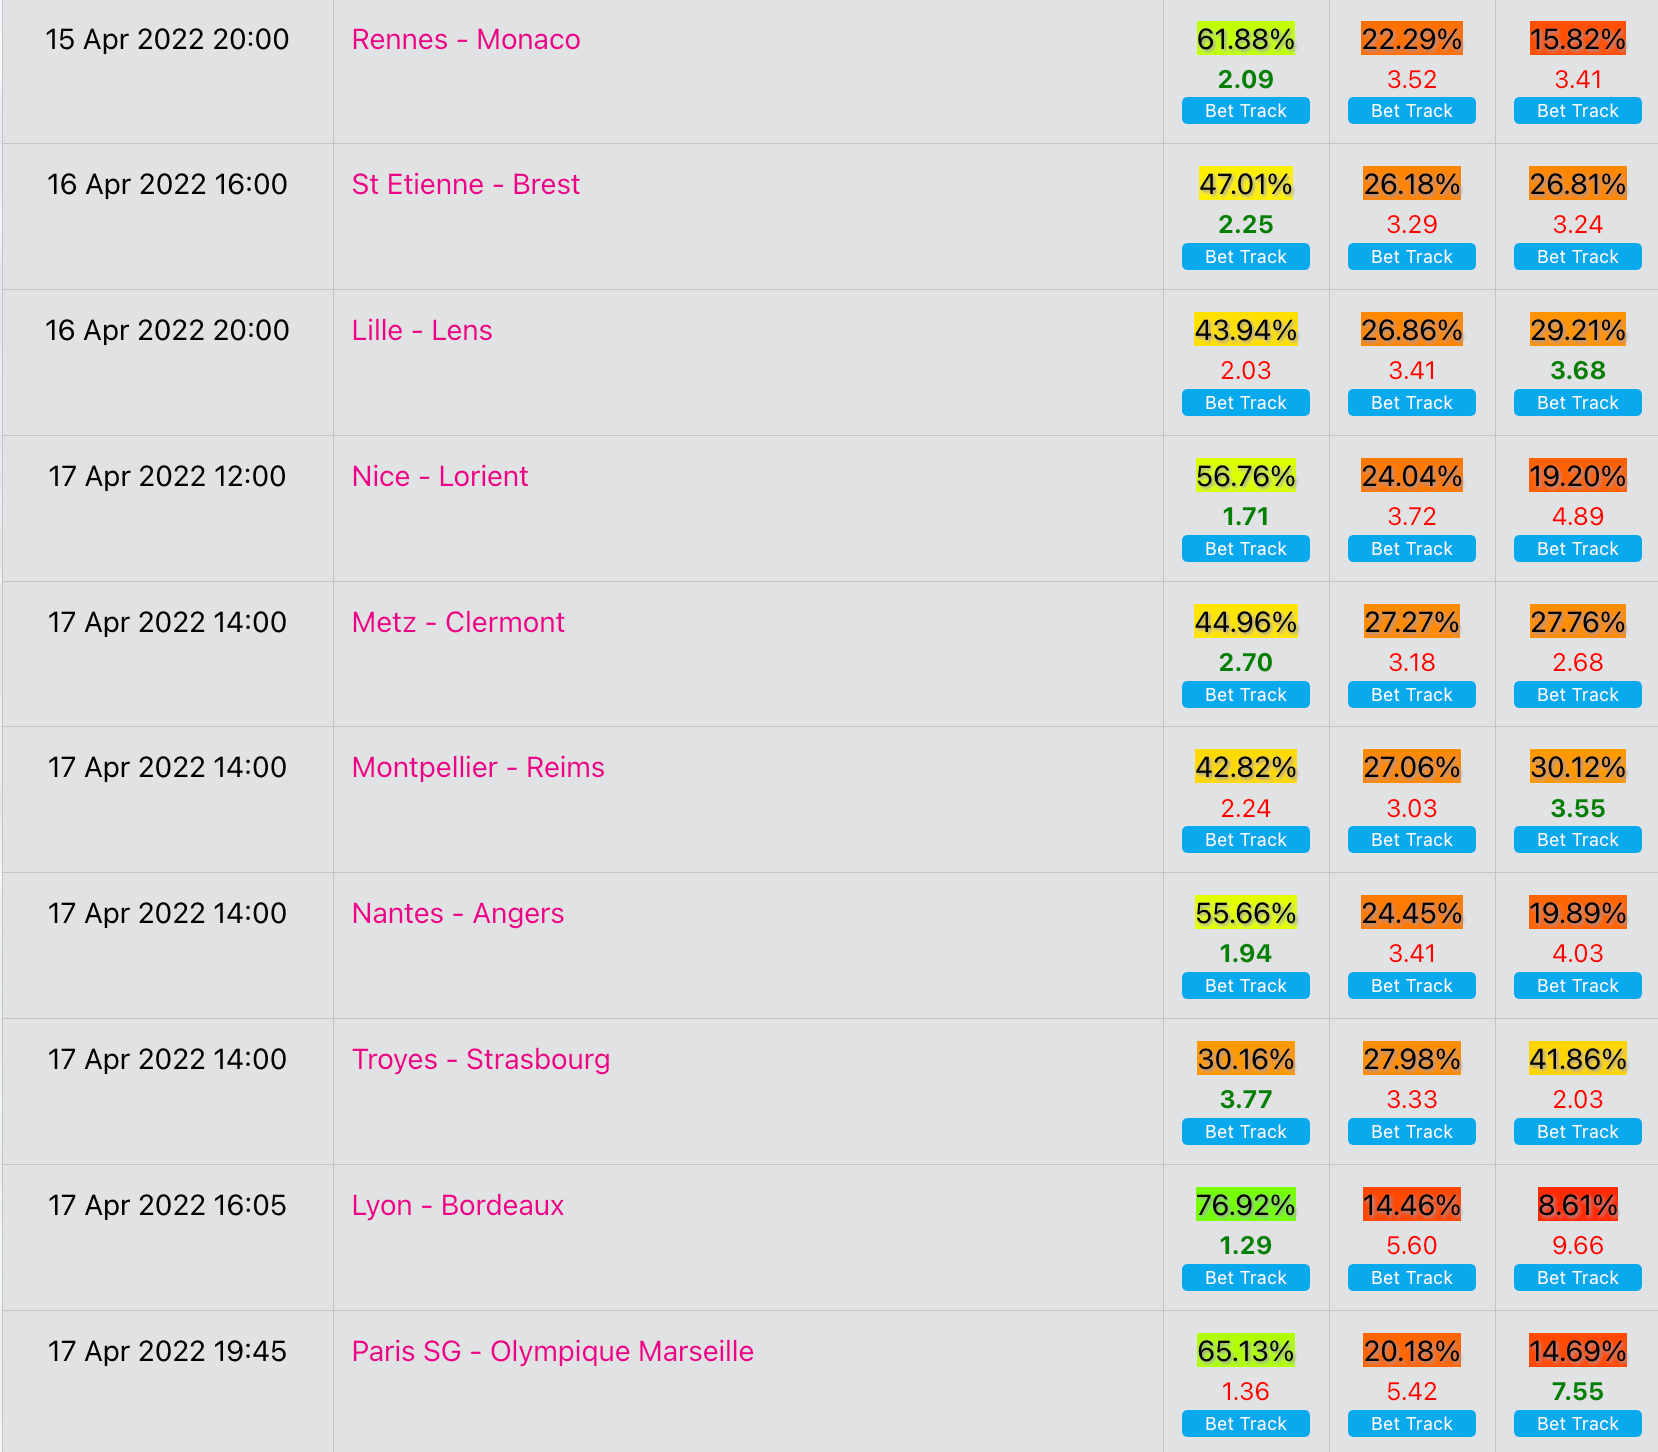Screen dimensions: 1658x1452
Task: Select the 55.66% probability for Nantes
Action: [x=1246, y=913]
